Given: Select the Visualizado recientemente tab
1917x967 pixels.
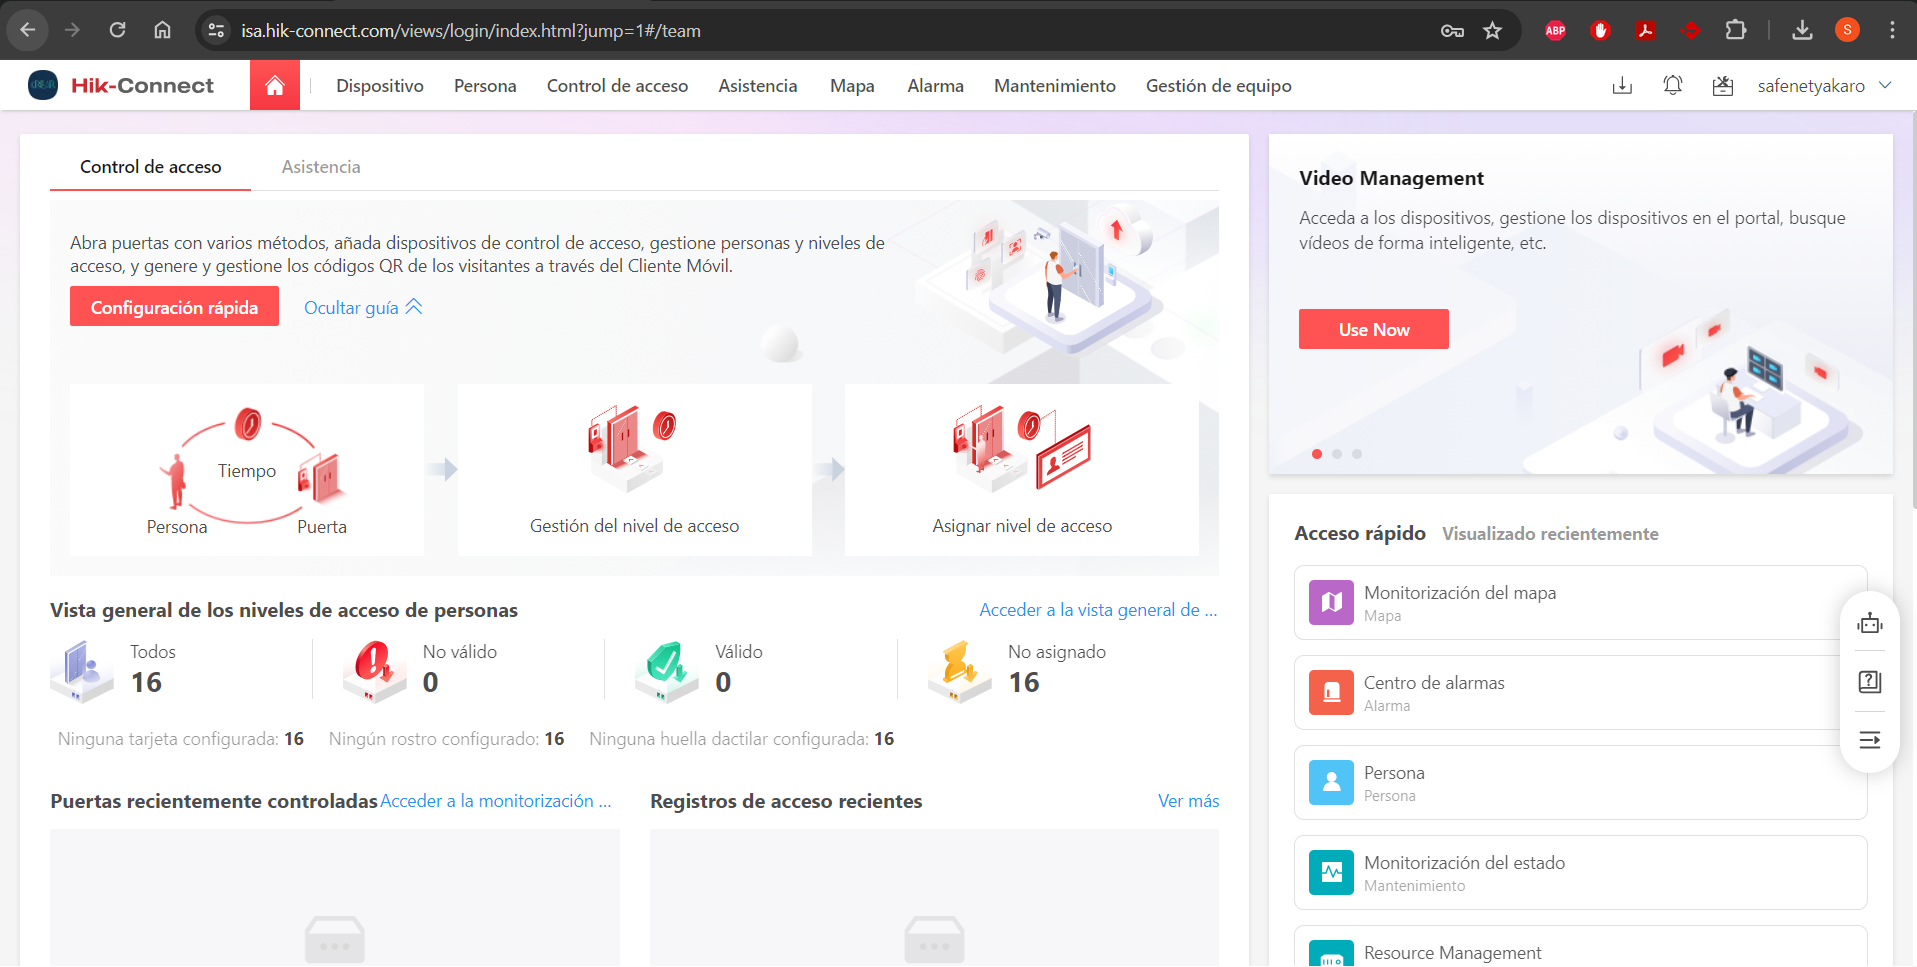Looking at the screenshot, I should click(1550, 534).
